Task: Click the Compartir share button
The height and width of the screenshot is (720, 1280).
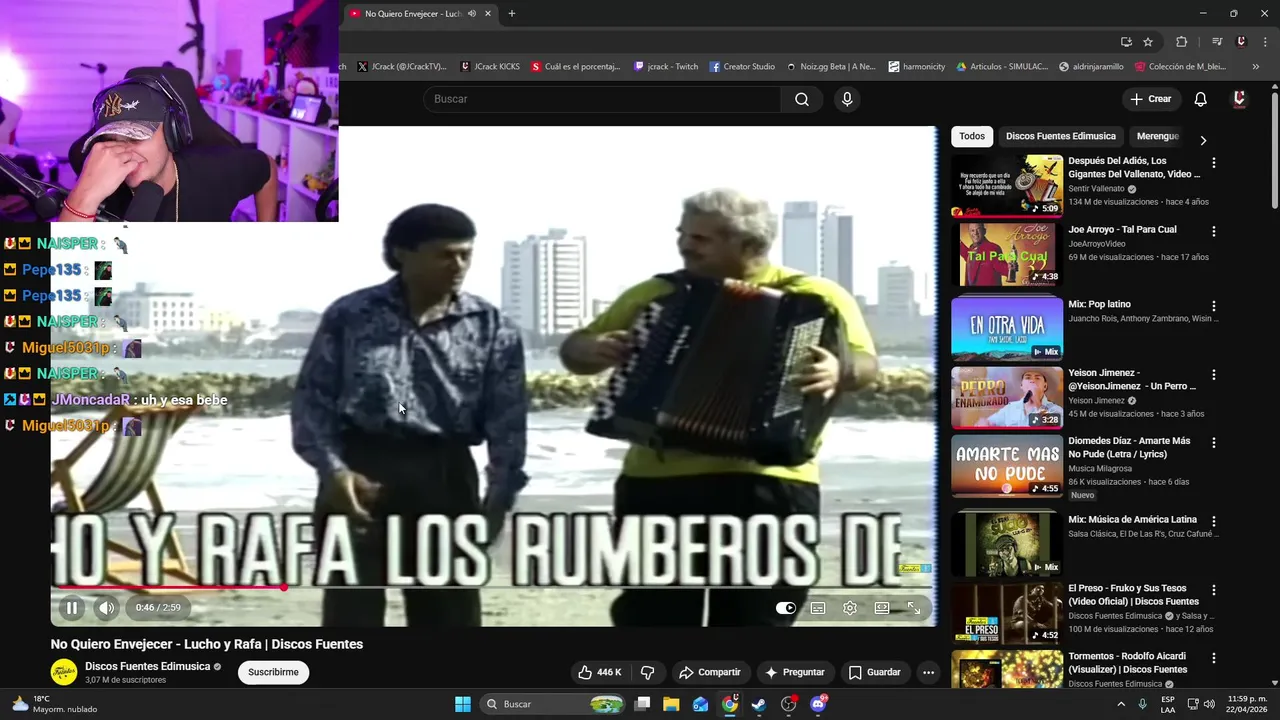Action: (x=709, y=672)
